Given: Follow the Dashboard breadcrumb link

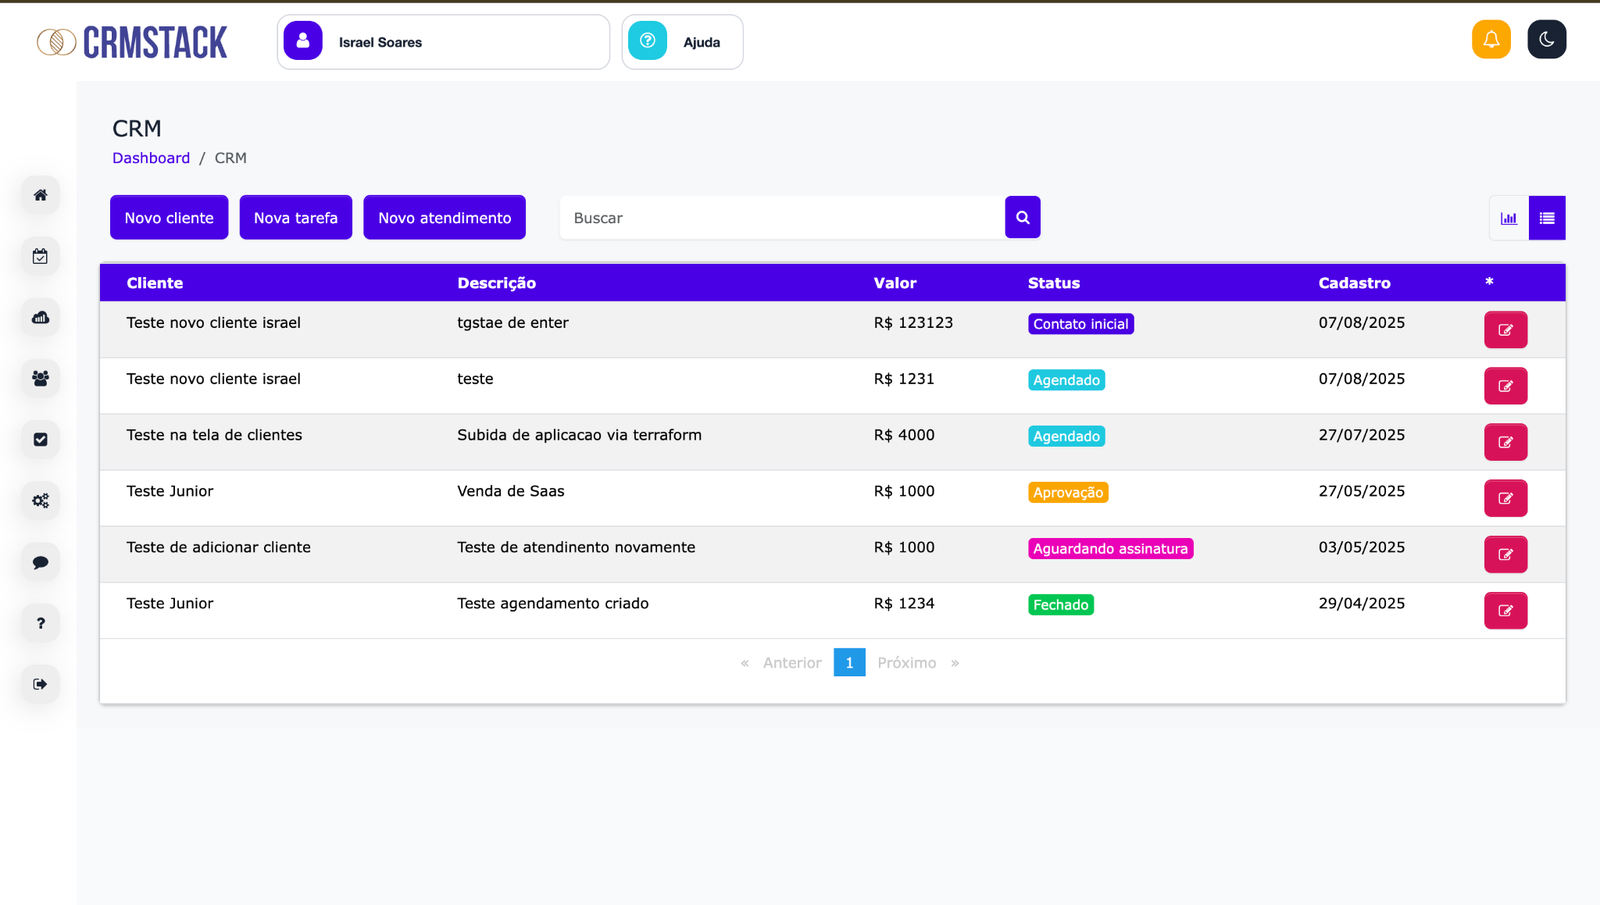Looking at the screenshot, I should click(151, 158).
